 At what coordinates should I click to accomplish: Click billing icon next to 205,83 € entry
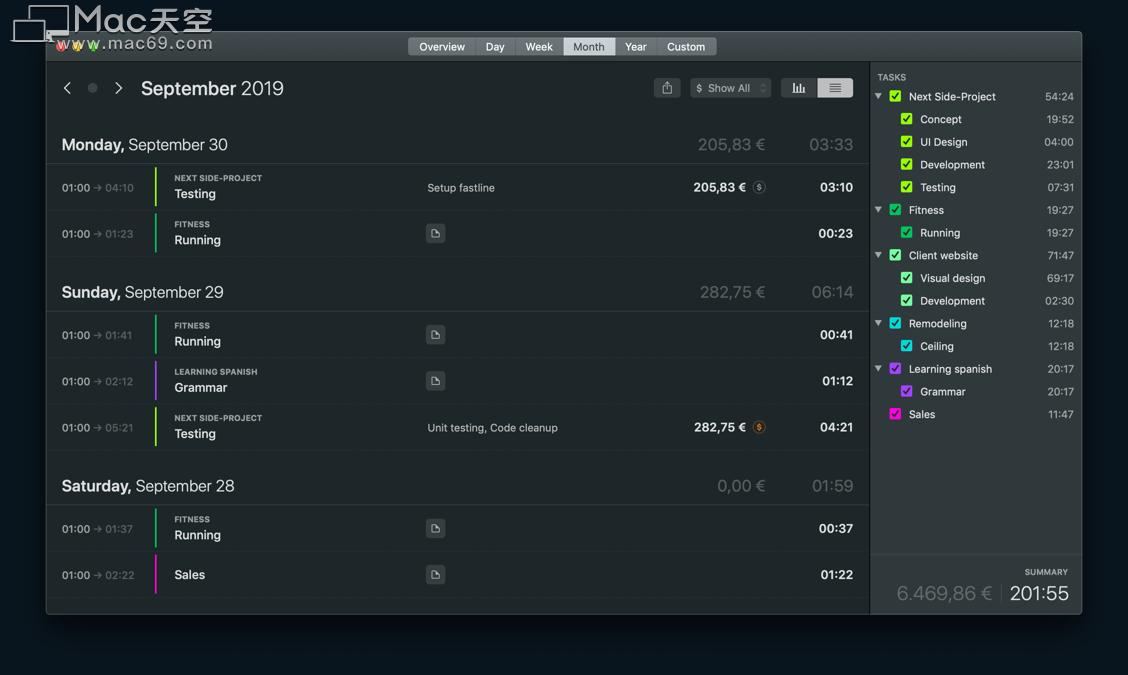tap(759, 187)
